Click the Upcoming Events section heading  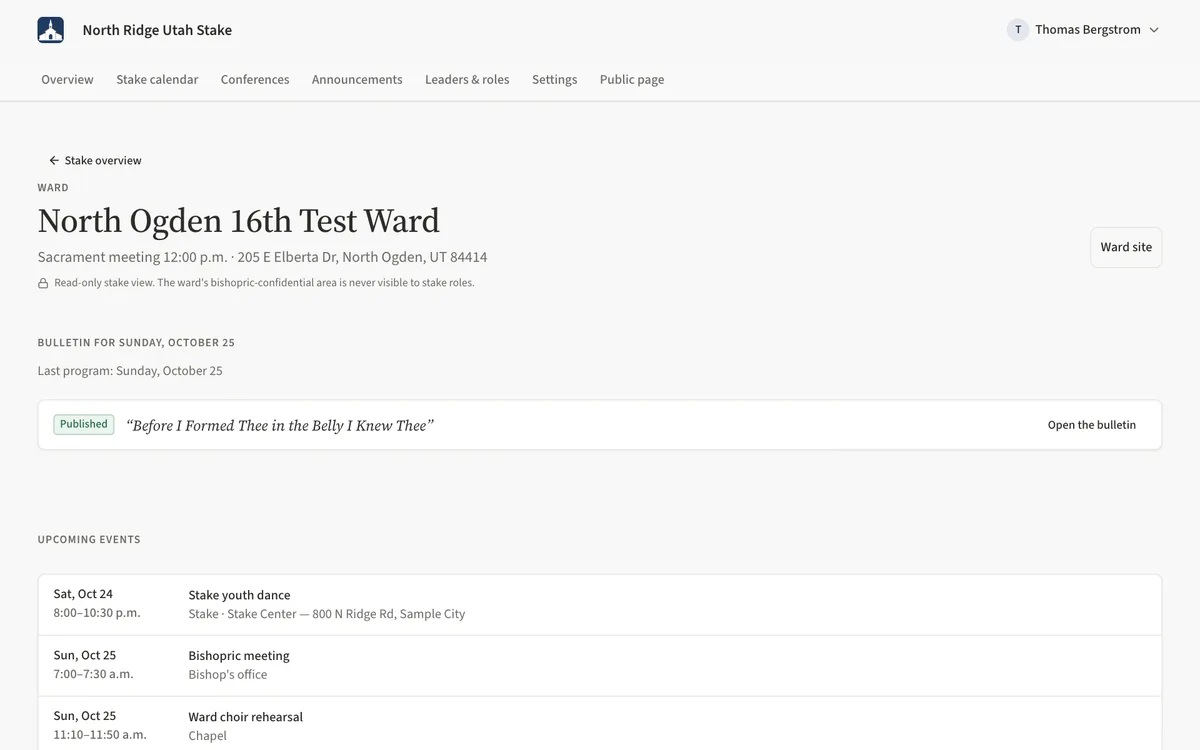pos(89,540)
